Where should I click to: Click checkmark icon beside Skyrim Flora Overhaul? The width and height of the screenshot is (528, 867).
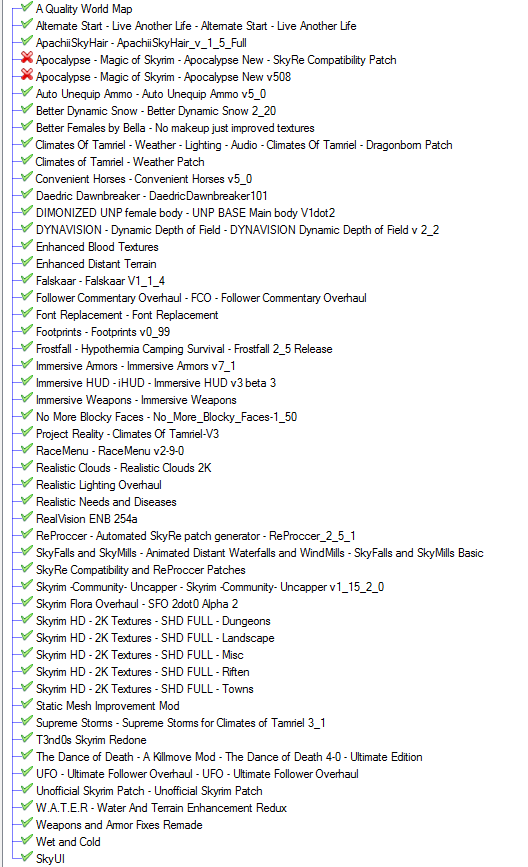pyautogui.click(x=27, y=602)
